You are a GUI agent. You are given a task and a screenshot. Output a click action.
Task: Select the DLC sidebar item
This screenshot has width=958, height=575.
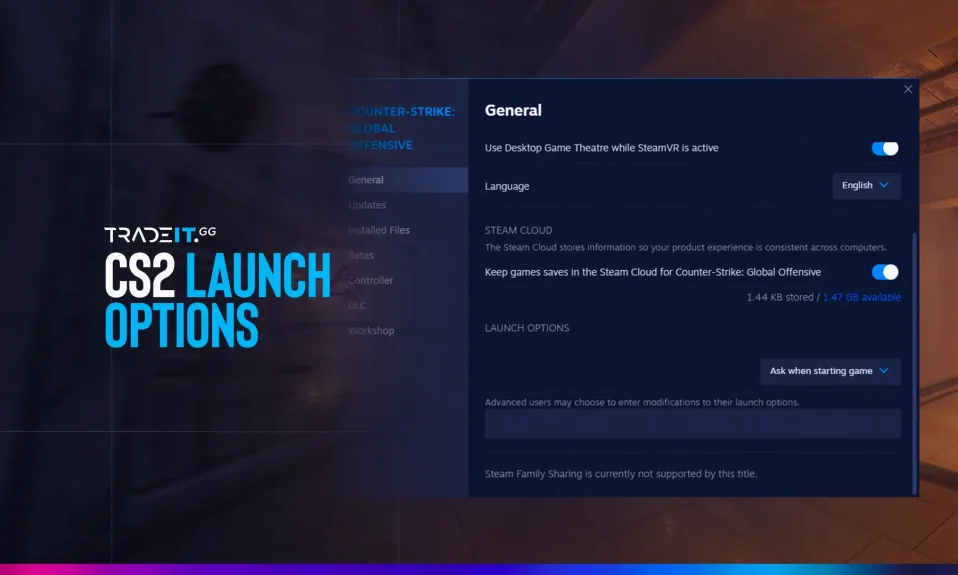coord(357,306)
